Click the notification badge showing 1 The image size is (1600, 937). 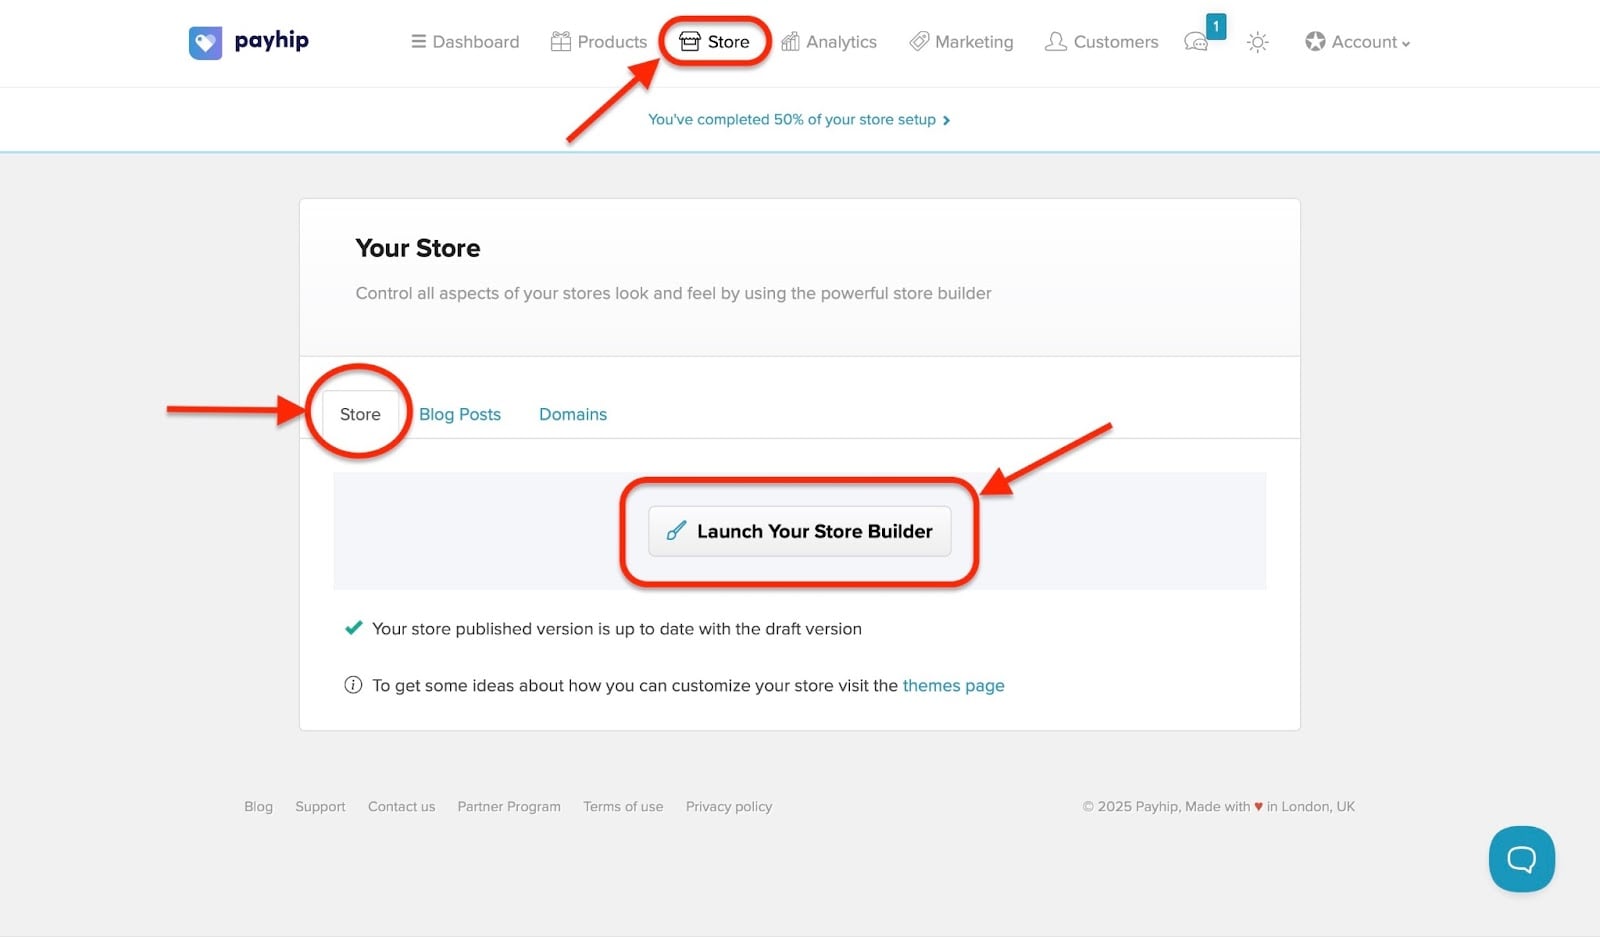(1216, 26)
